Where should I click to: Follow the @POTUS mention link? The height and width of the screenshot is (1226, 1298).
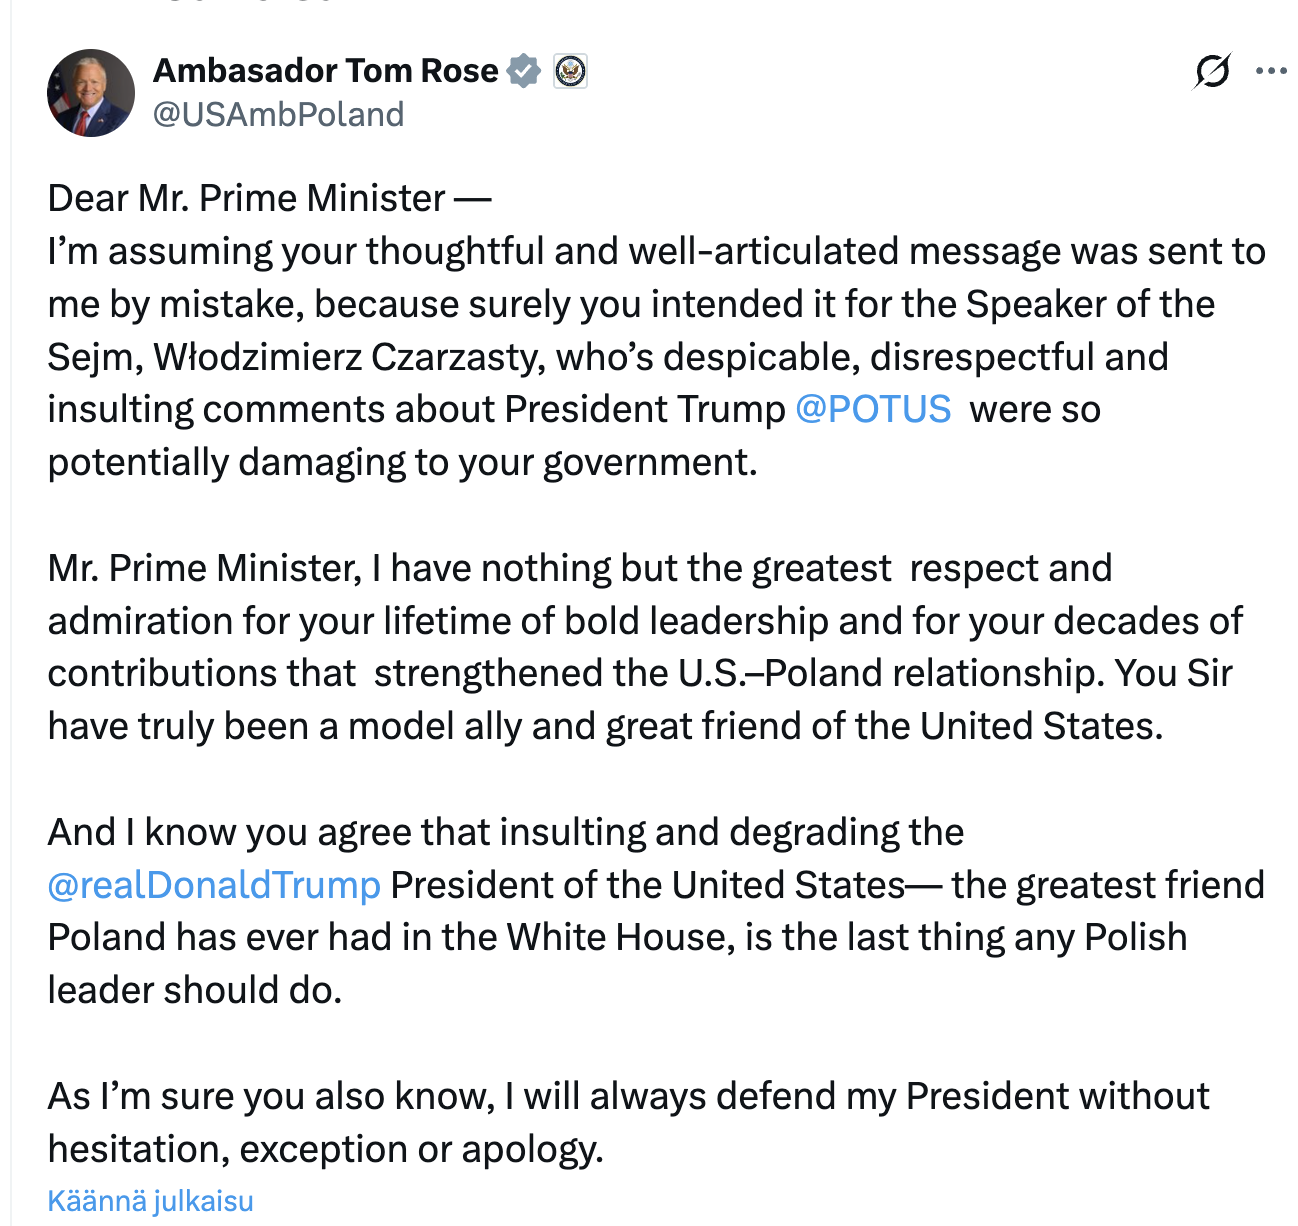(x=873, y=410)
